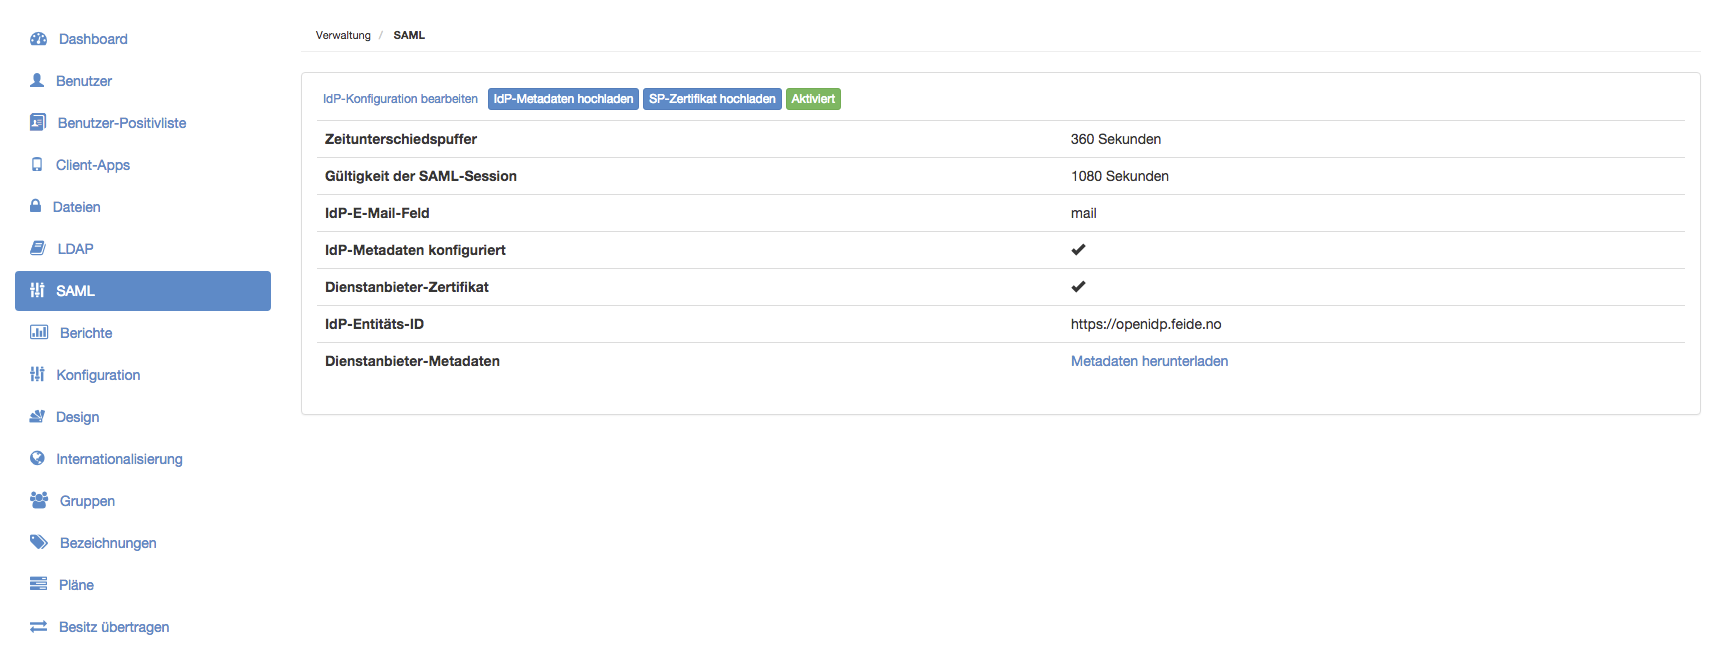Screen dimensions: 1716x663
Task: Click IdP-E-Mail-Feld row label
Action: tap(377, 213)
